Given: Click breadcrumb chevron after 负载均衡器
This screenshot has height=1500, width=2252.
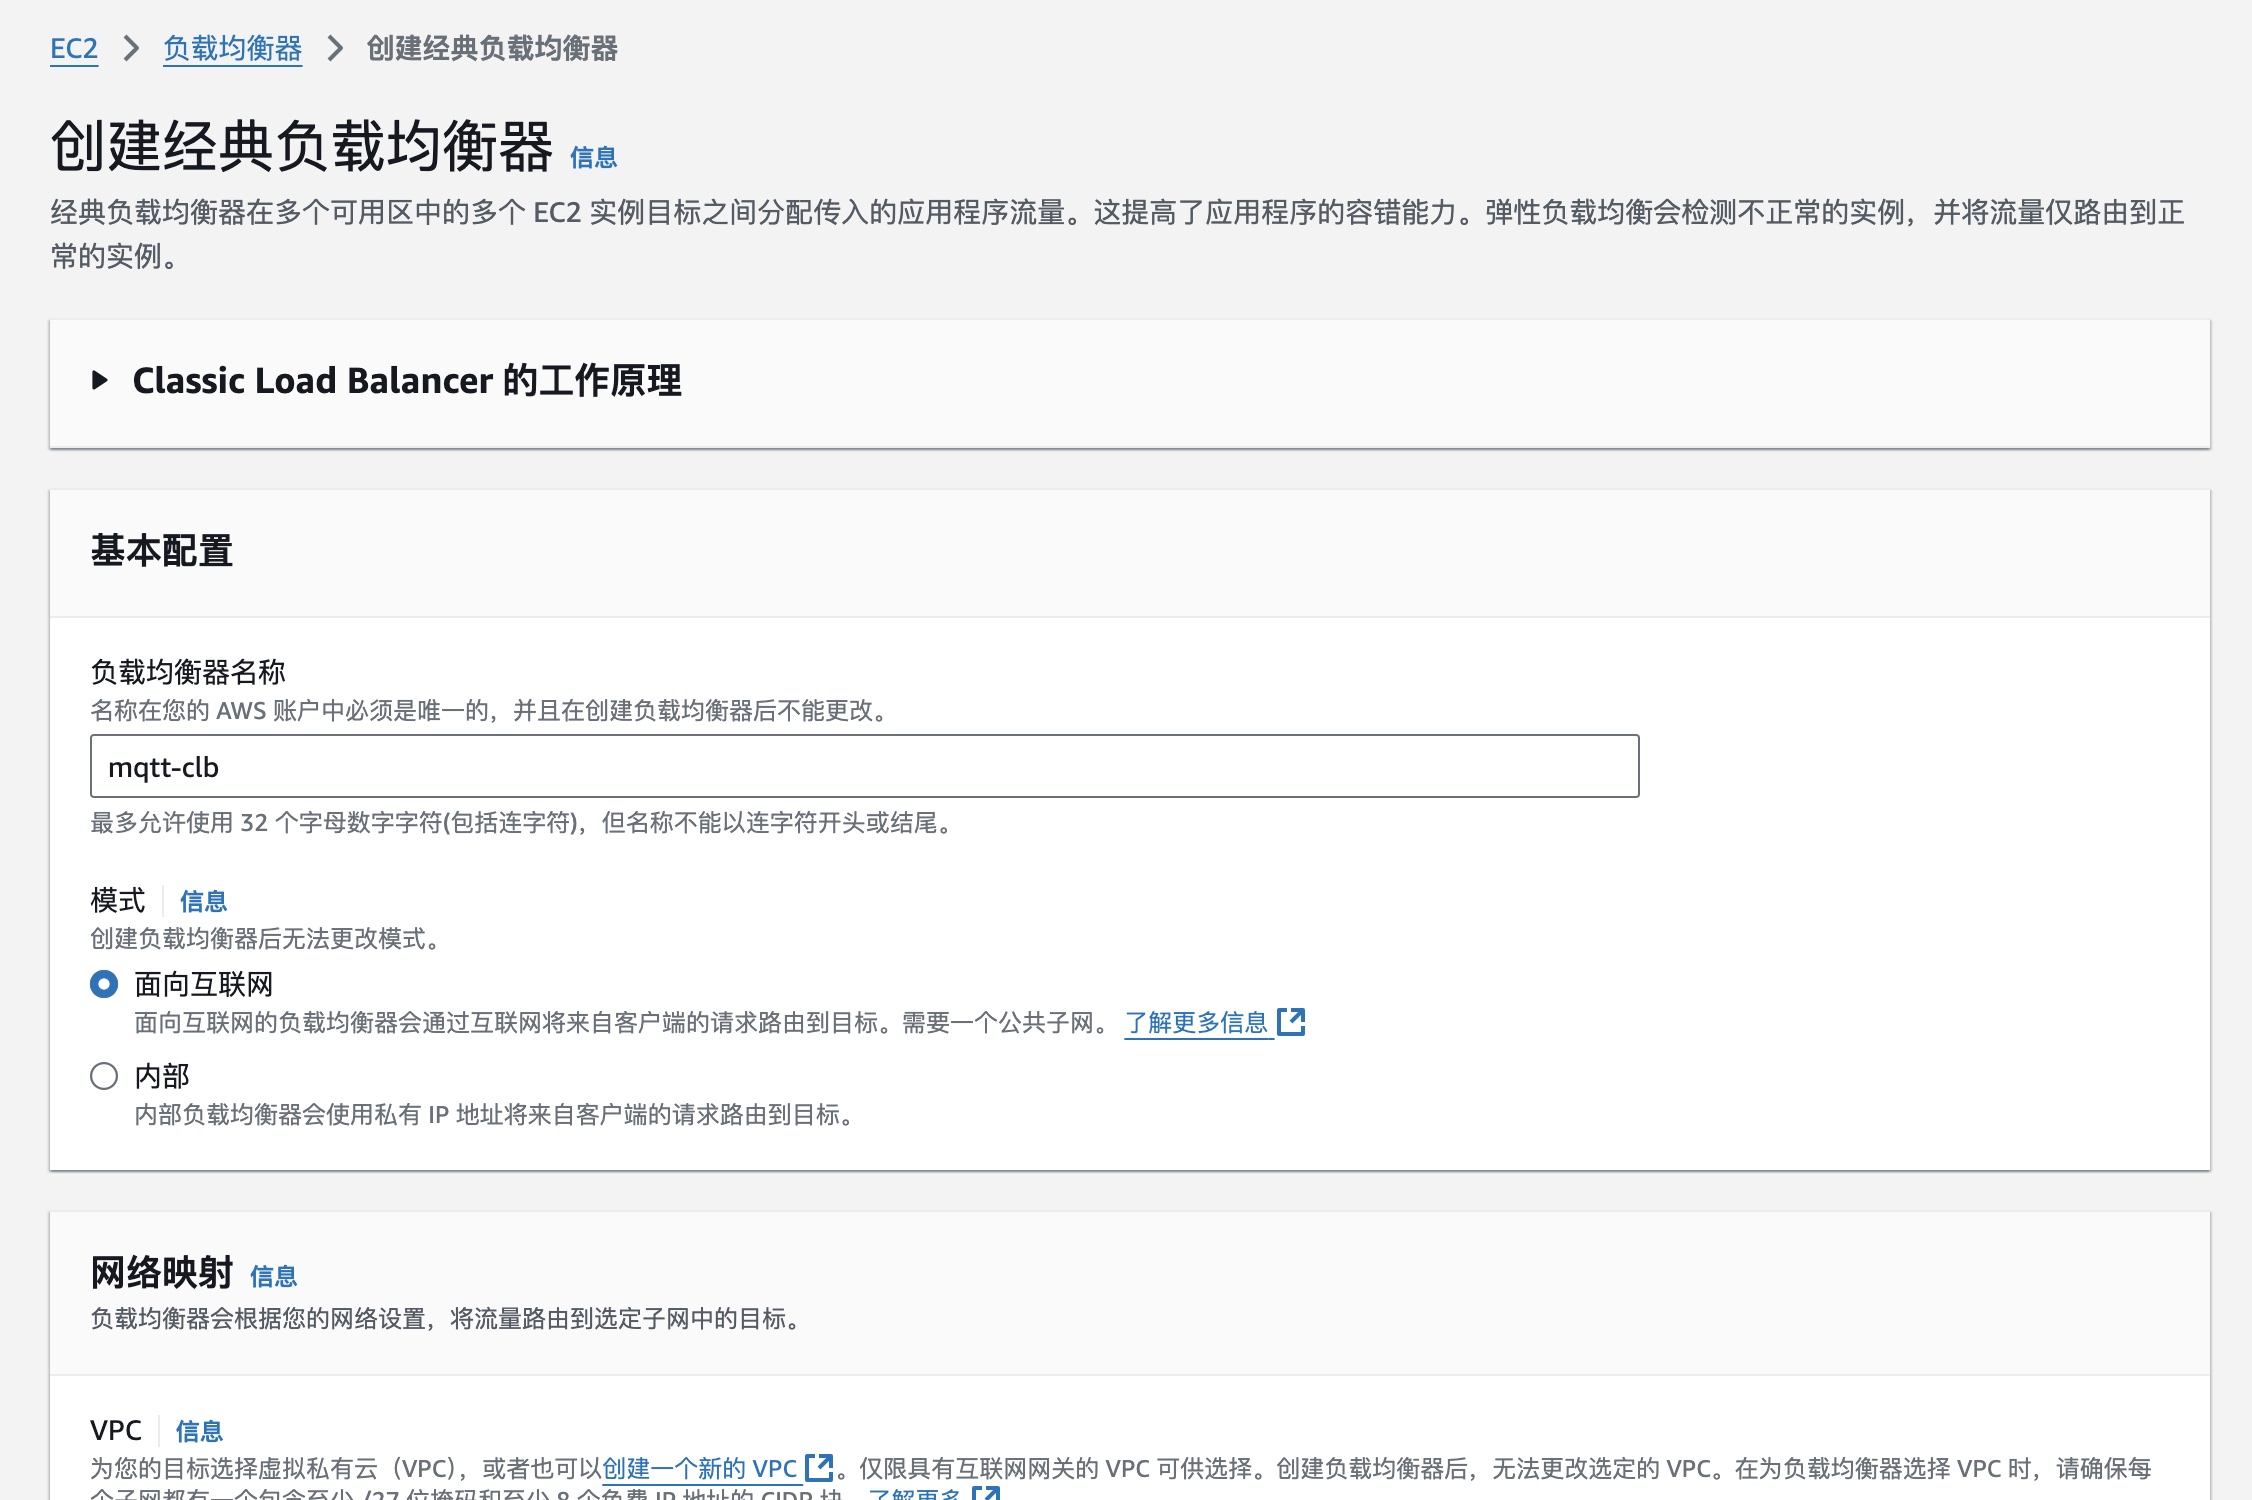Looking at the screenshot, I should pos(335,48).
